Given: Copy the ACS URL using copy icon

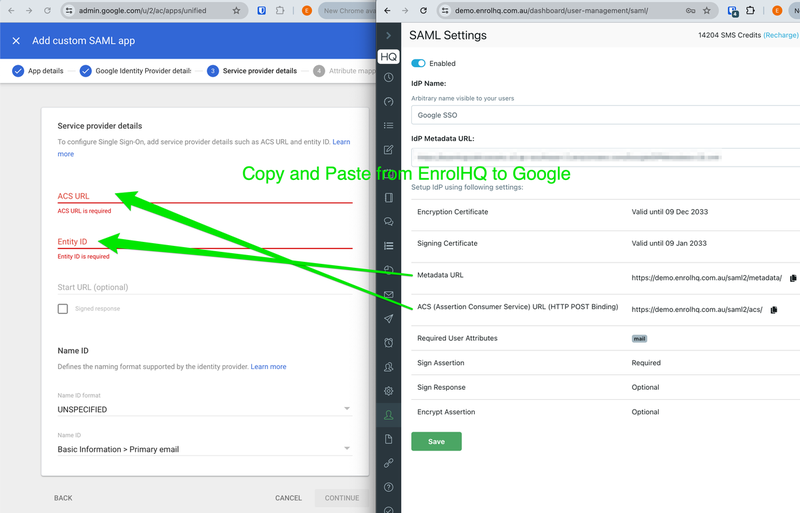Looking at the screenshot, I should tap(774, 310).
